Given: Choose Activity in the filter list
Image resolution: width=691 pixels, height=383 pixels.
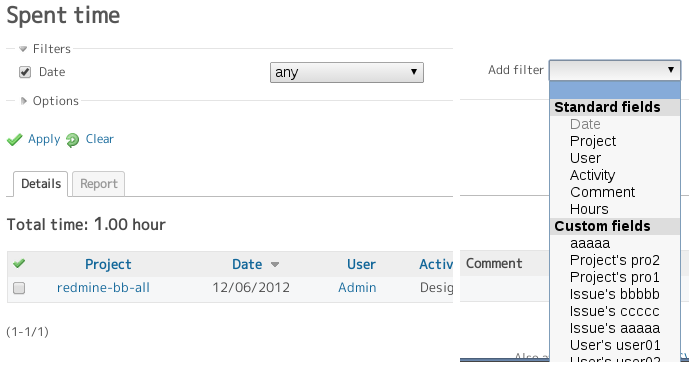Looking at the screenshot, I should coord(592,175).
